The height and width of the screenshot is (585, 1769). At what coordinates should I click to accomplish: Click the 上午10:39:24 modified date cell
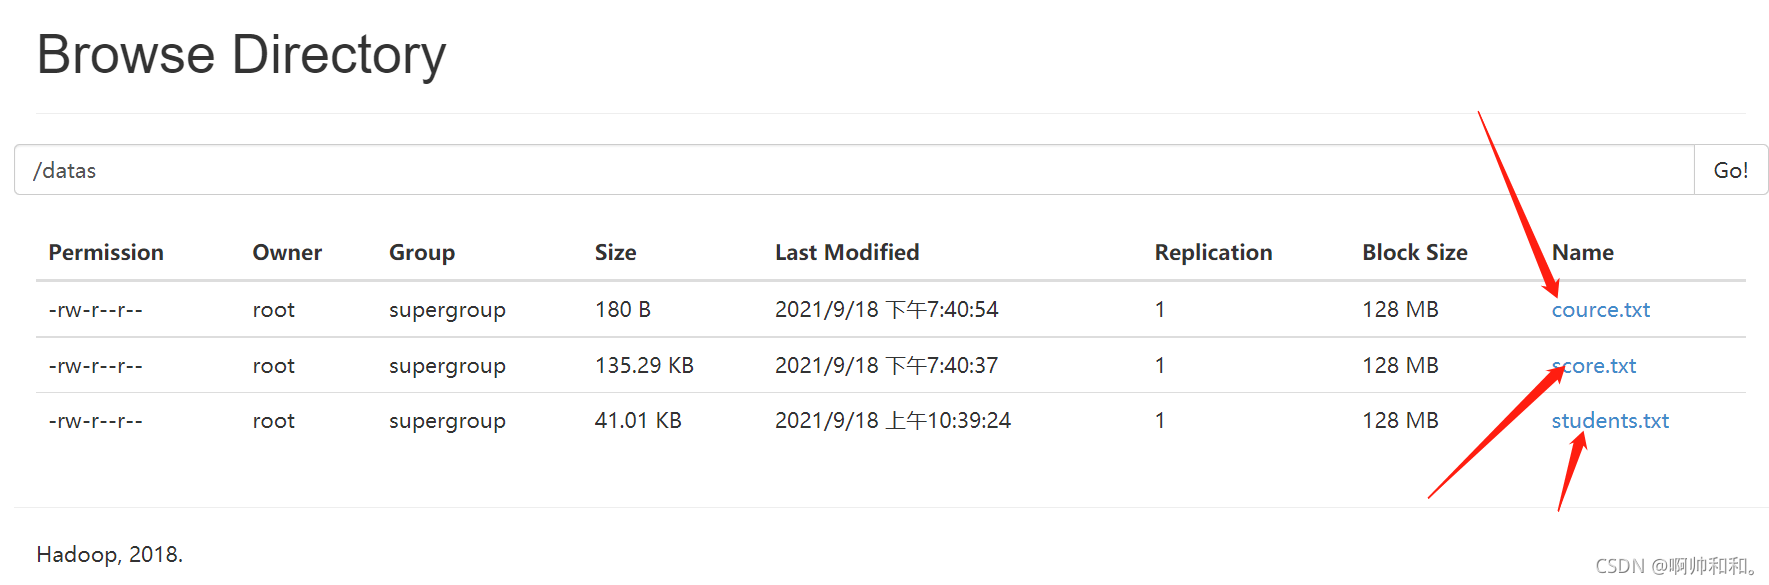click(x=893, y=421)
